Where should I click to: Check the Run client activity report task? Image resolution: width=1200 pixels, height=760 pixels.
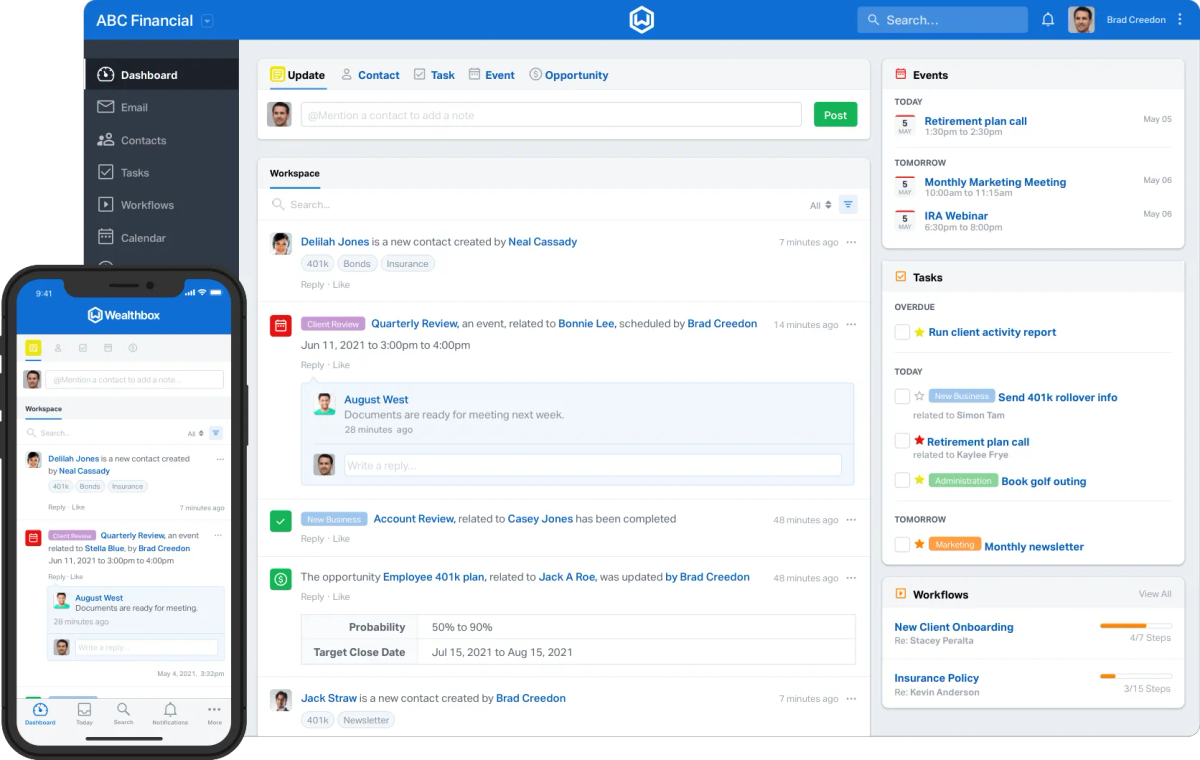click(x=902, y=332)
